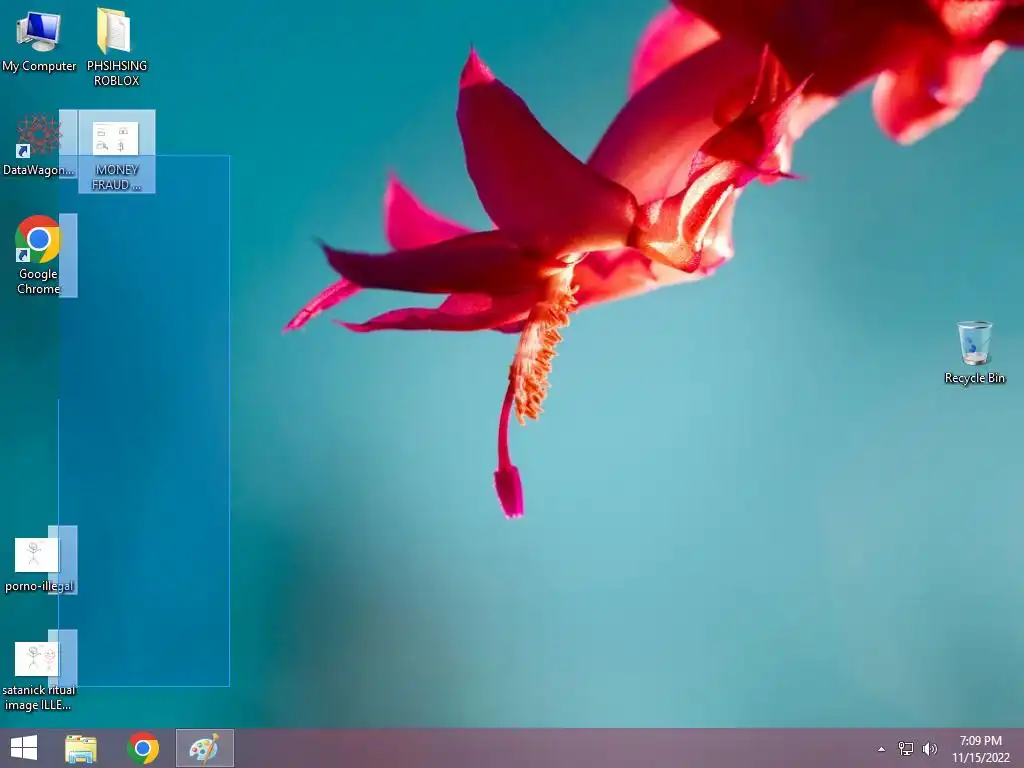The height and width of the screenshot is (768, 1024).
Task: Open the taskbar clock showing 7:09 PM
Action: pyautogui.click(x=980, y=748)
